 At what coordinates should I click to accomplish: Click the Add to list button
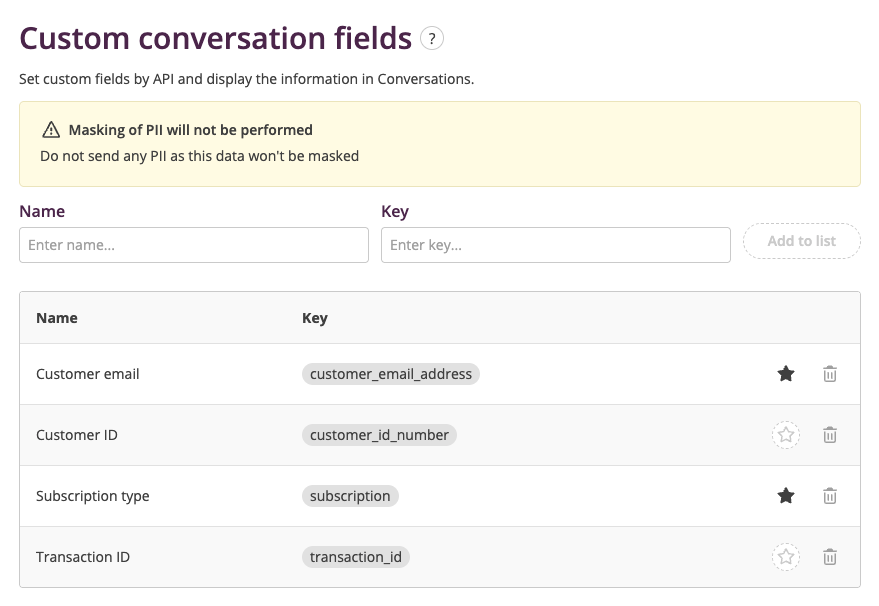802,241
